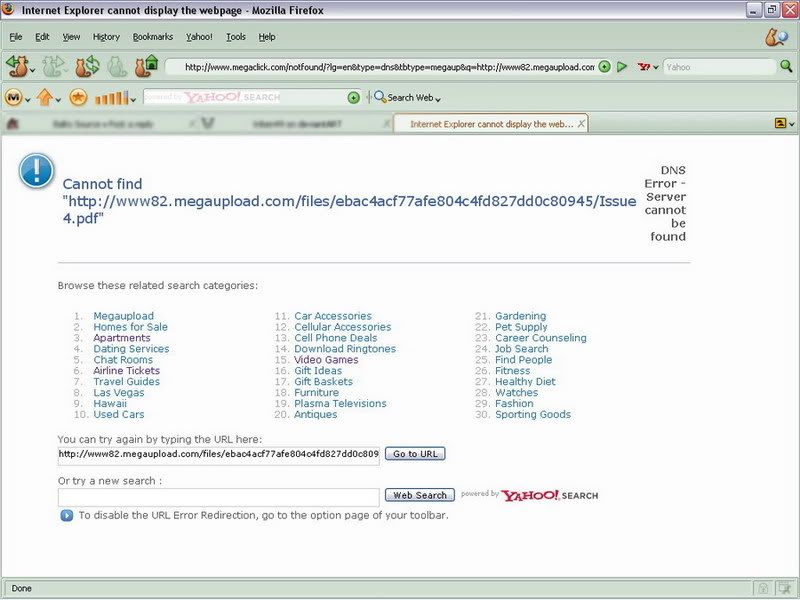Screen dimensions: 800x600
Task: Click the Go to URL button
Action: click(x=415, y=454)
